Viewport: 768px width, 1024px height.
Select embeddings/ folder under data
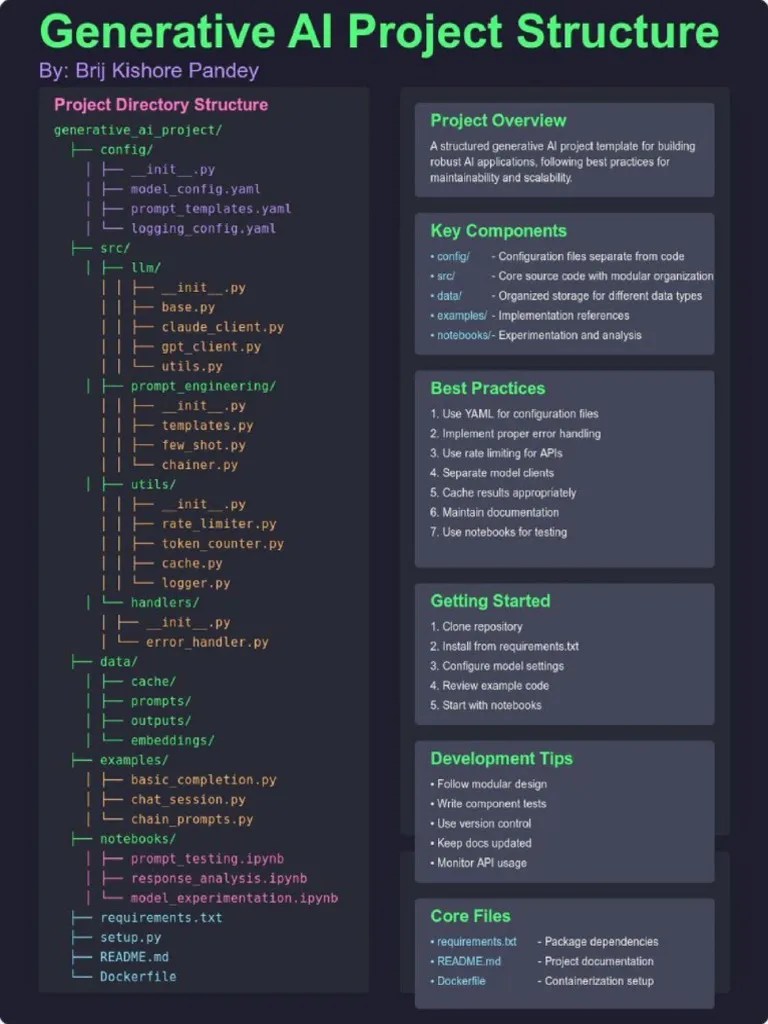point(172,740)
